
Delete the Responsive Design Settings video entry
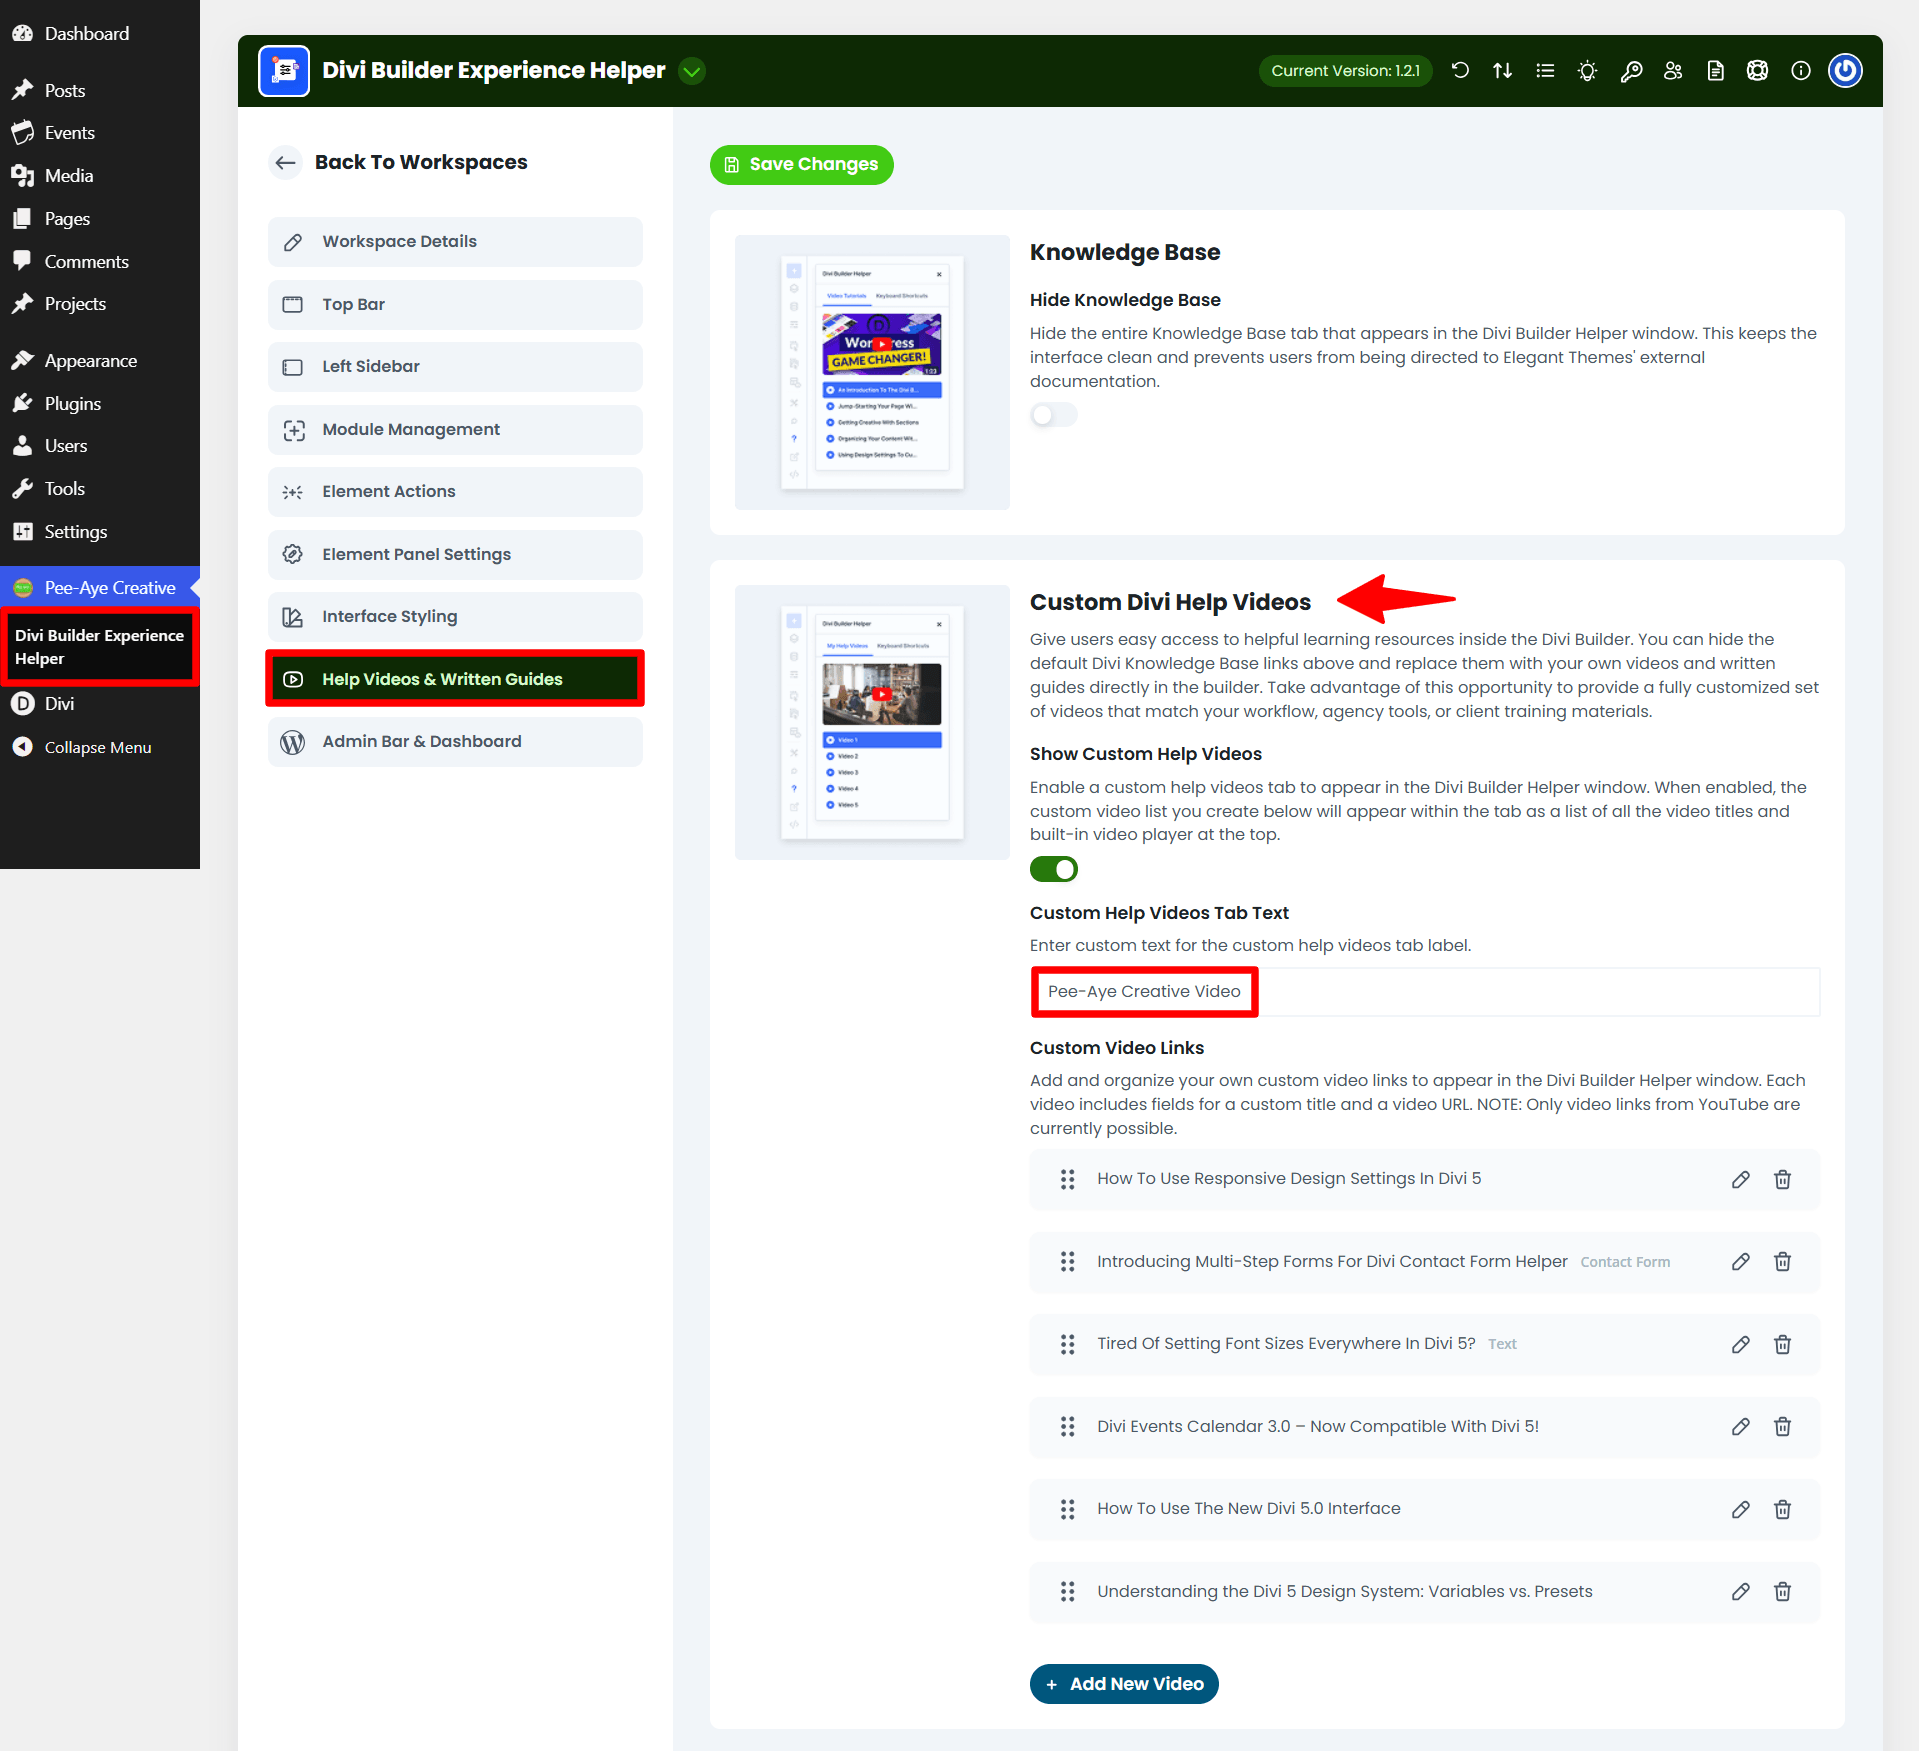pyautogui.click(x=1782, y=1179)
